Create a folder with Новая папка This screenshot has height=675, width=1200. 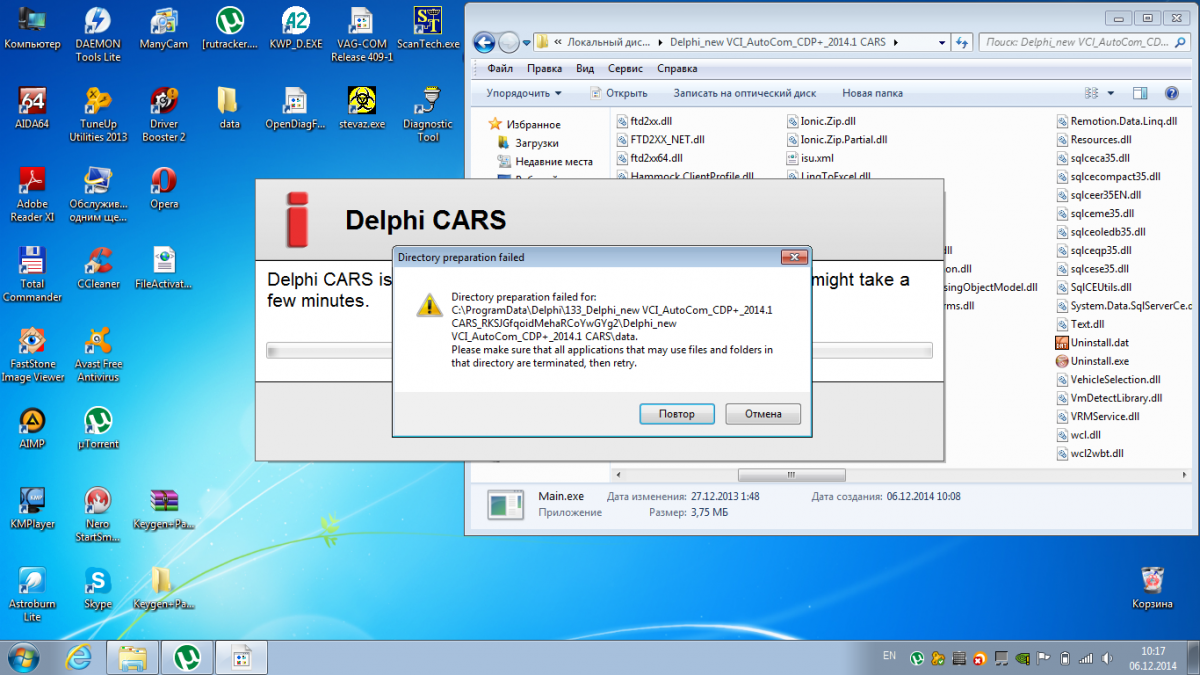(872, 93)
